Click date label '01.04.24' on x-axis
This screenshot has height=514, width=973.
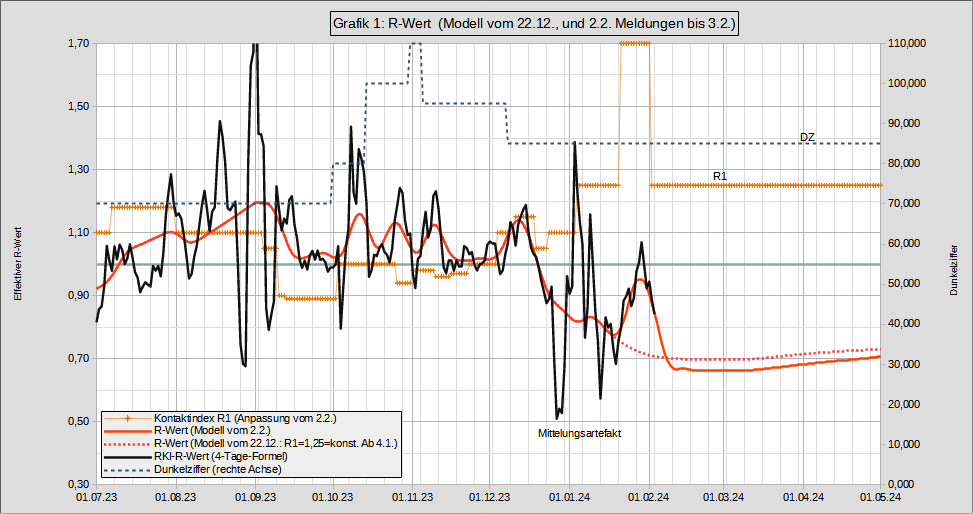(x=803, y=497)
